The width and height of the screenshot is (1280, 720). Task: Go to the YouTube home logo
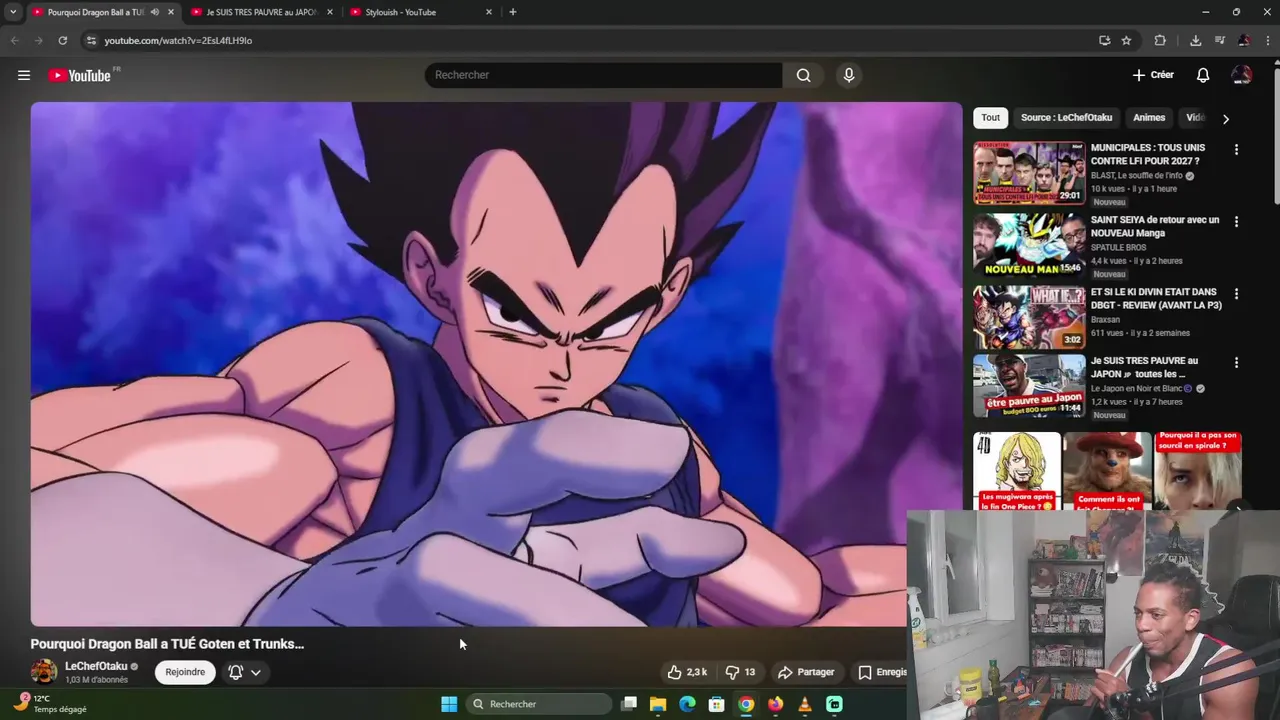[80, 75]
